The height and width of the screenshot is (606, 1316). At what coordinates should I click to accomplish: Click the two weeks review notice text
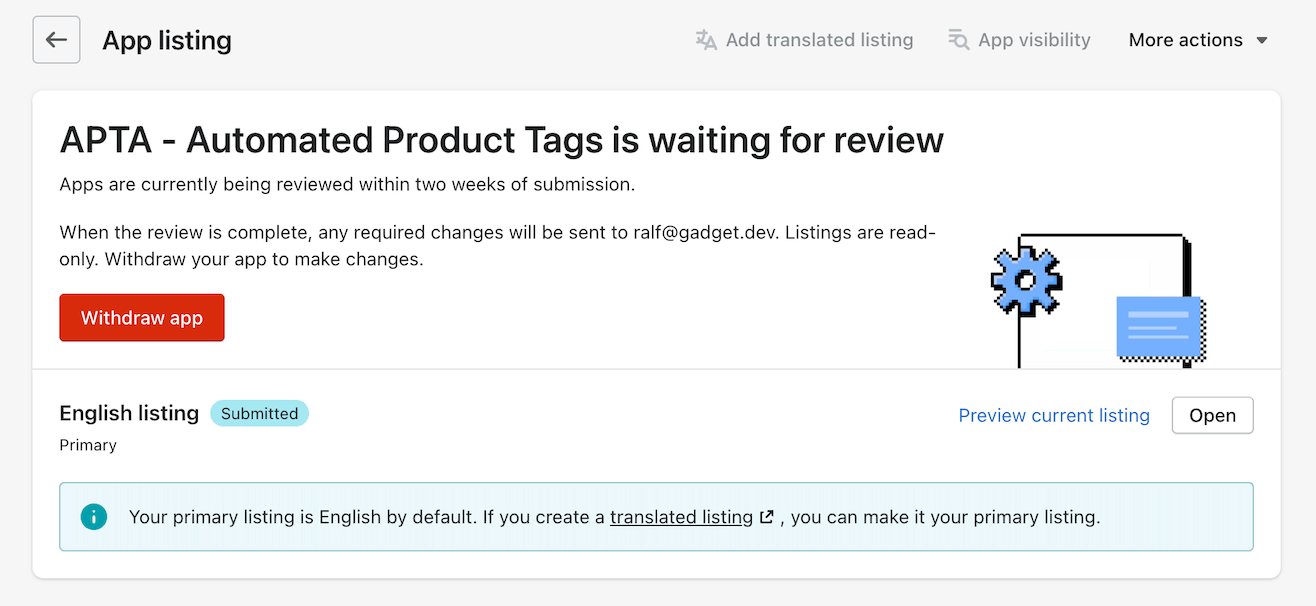click(347, 185)
